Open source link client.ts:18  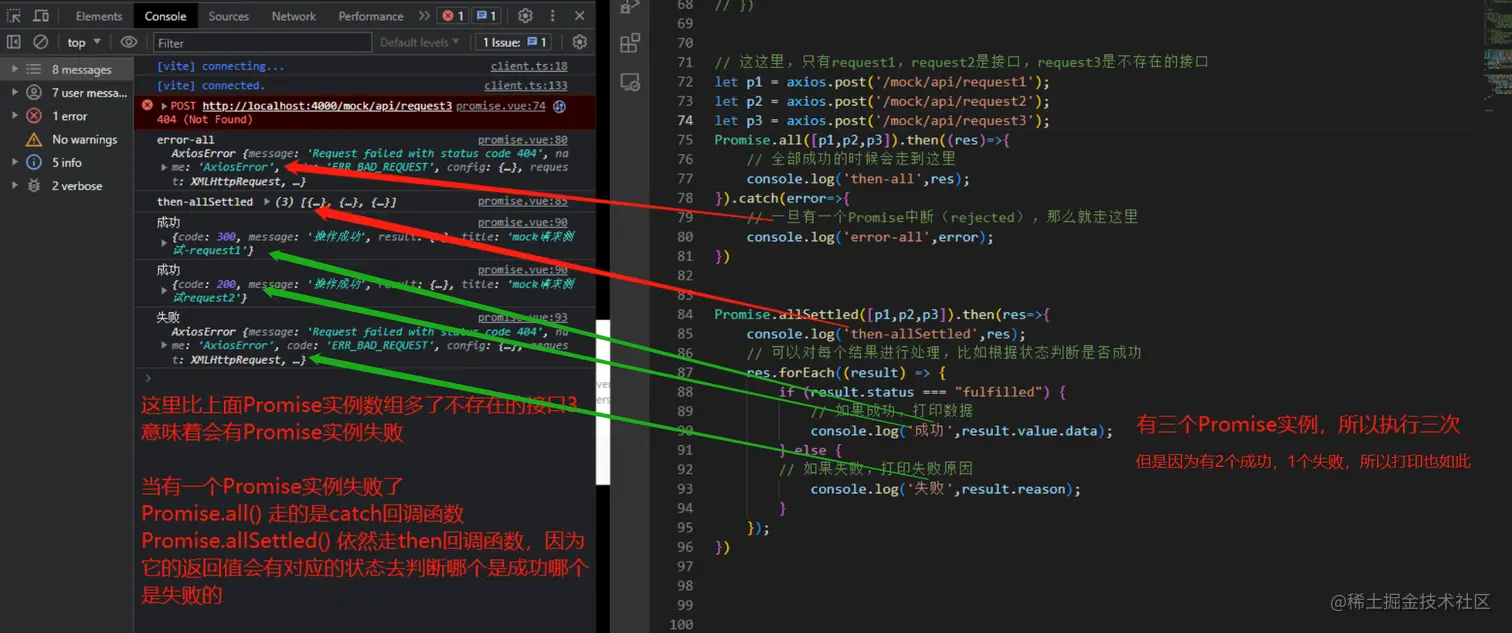coord(529,66)
